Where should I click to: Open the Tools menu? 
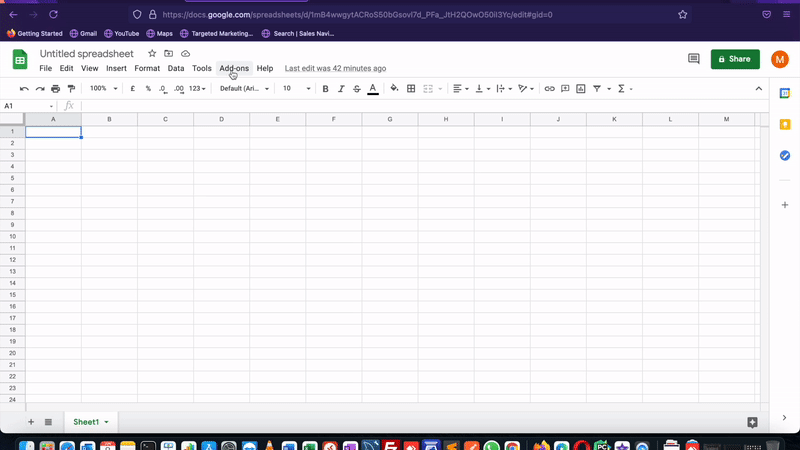[202, 68]
